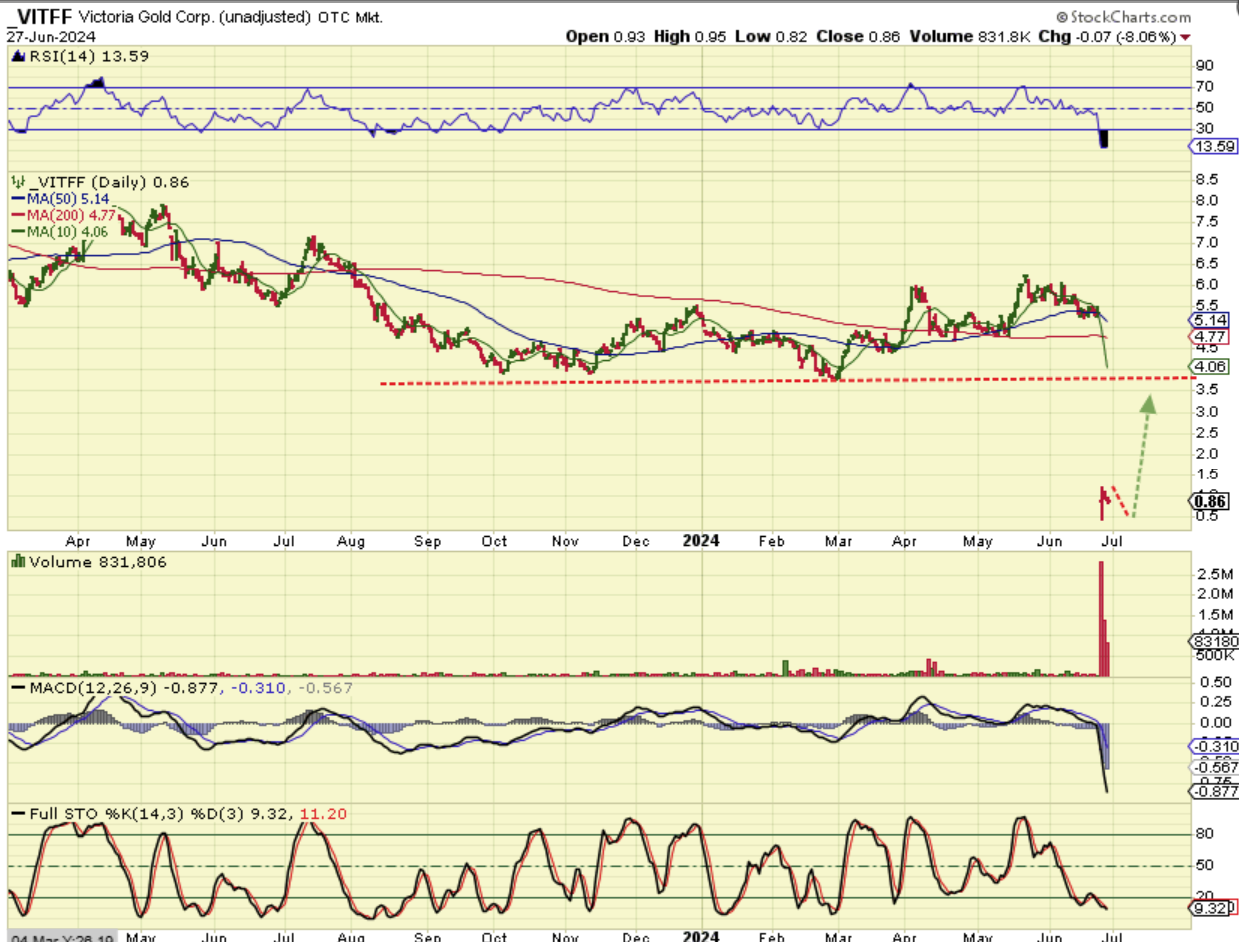Select the red MA(200) legend swatch
1239x942 pixels.
(x=19, y=215)
